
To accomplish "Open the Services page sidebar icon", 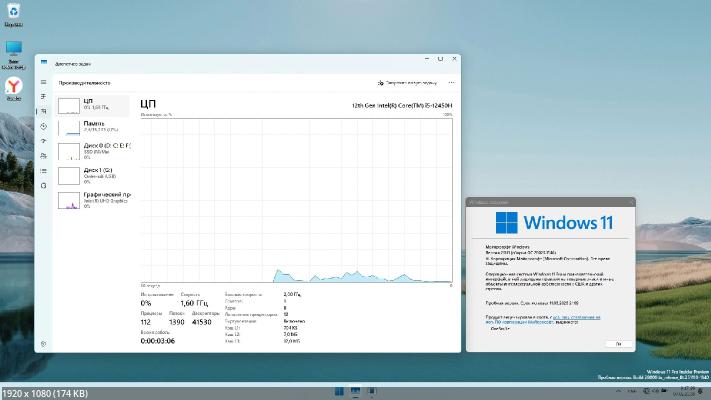I will pos(43,186).
